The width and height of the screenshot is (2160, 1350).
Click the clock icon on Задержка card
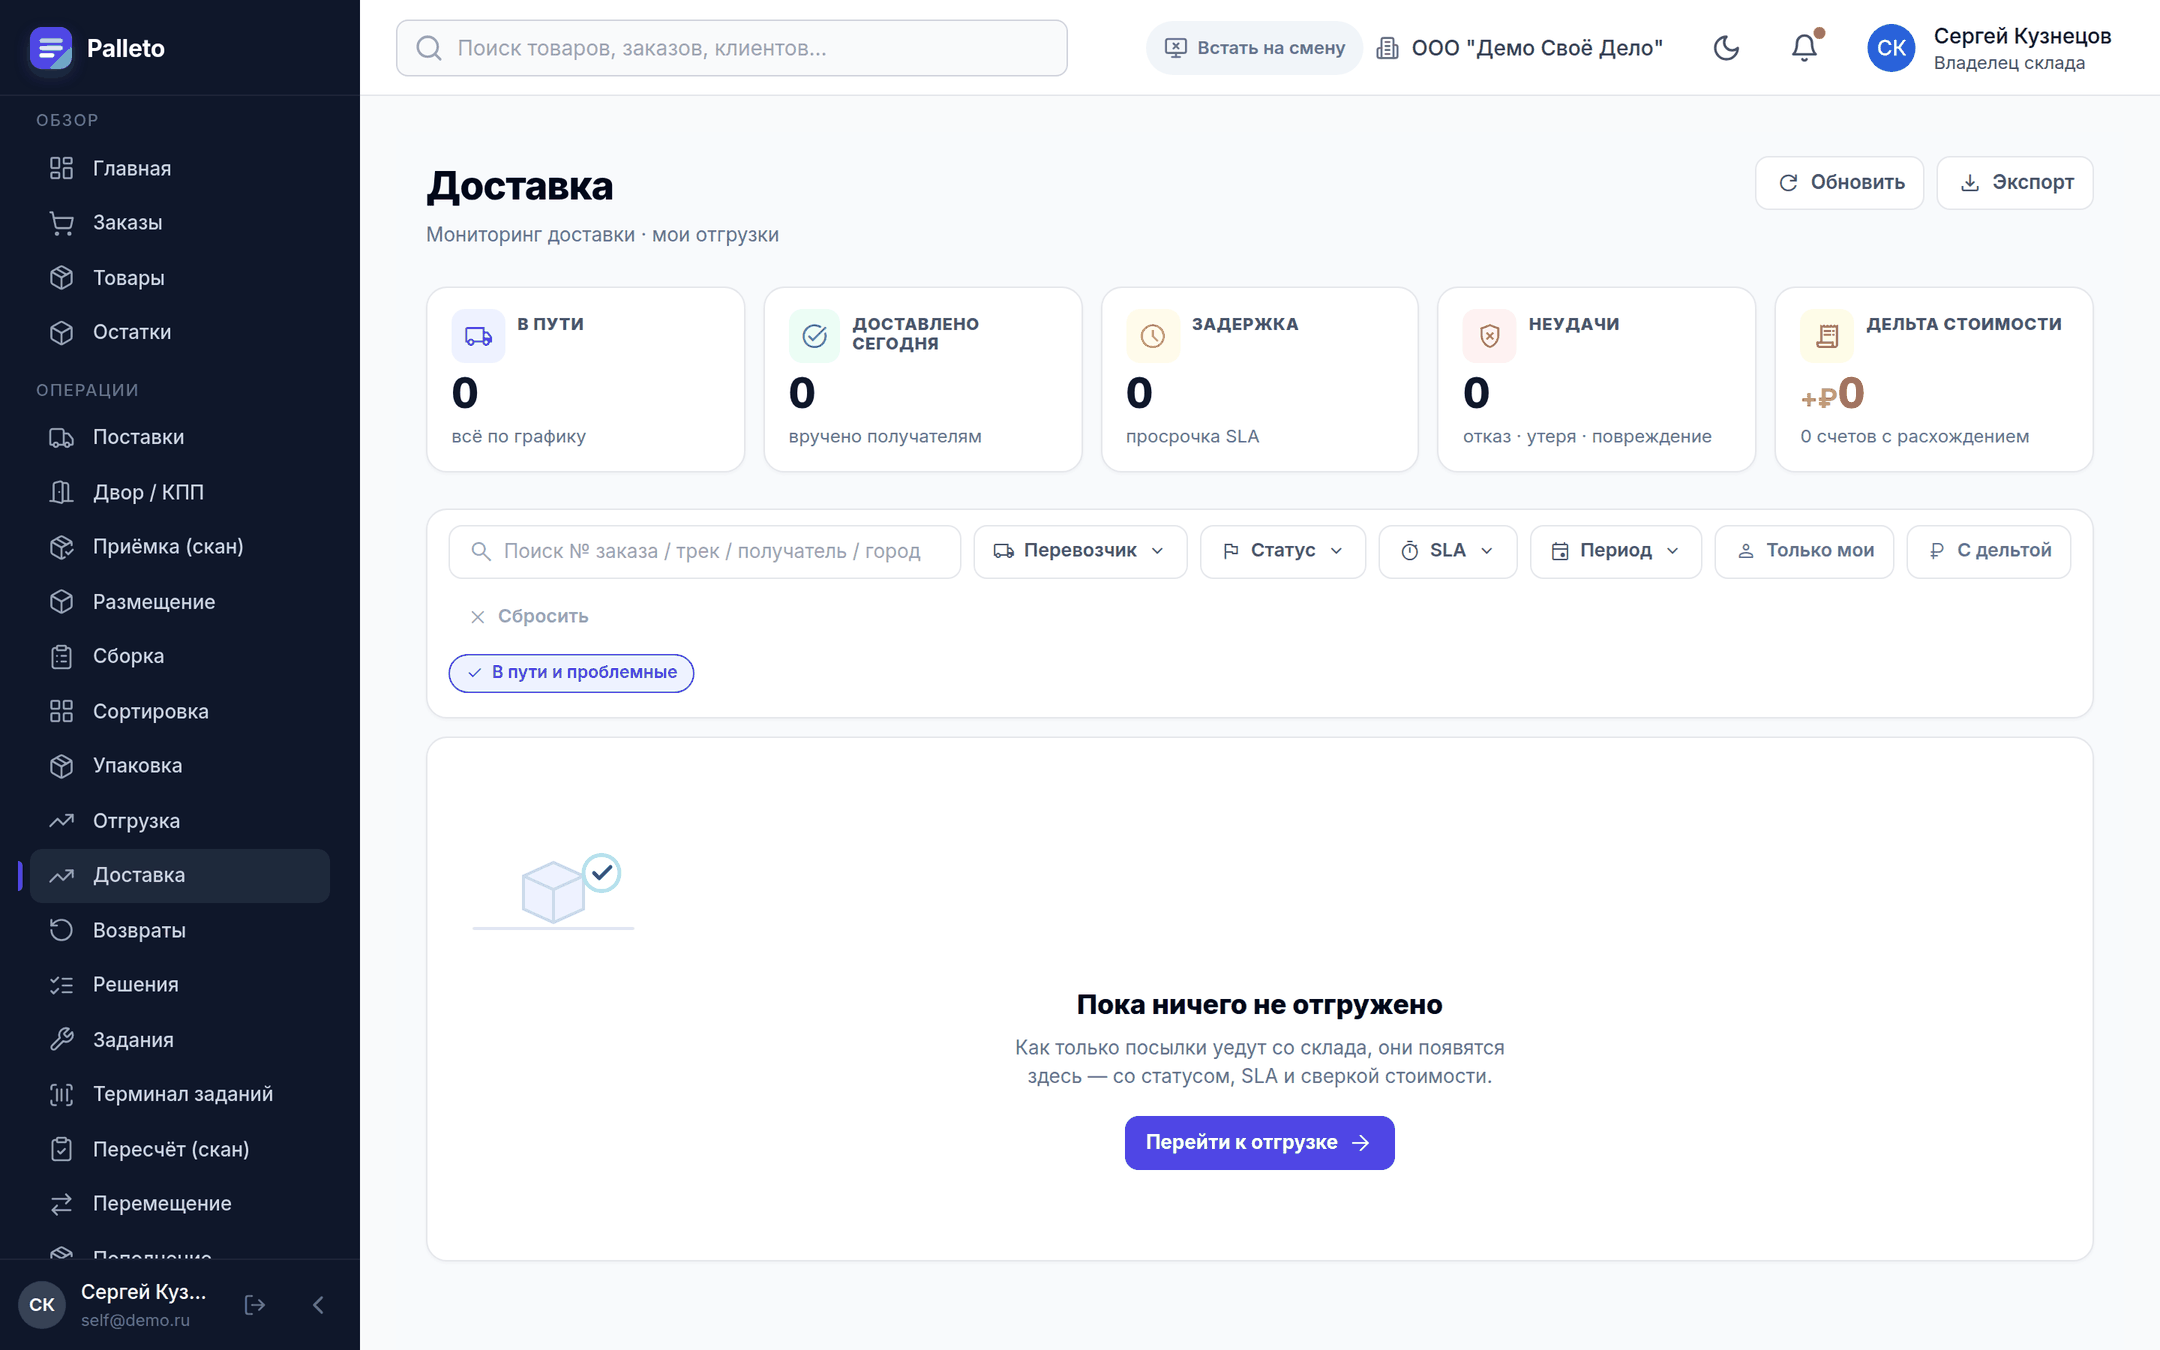coord(1152,336)
